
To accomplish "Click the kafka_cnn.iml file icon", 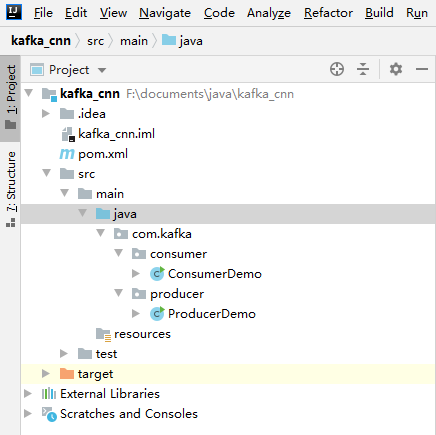I will [x=68, y=134].
